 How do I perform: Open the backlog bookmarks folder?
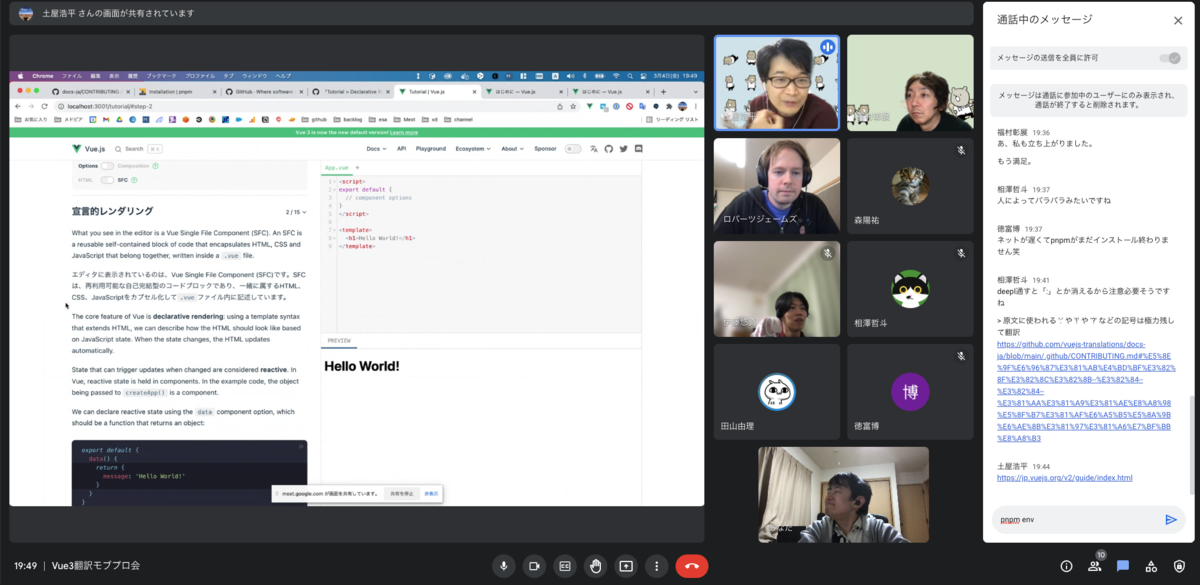click(x=351, y=119)
